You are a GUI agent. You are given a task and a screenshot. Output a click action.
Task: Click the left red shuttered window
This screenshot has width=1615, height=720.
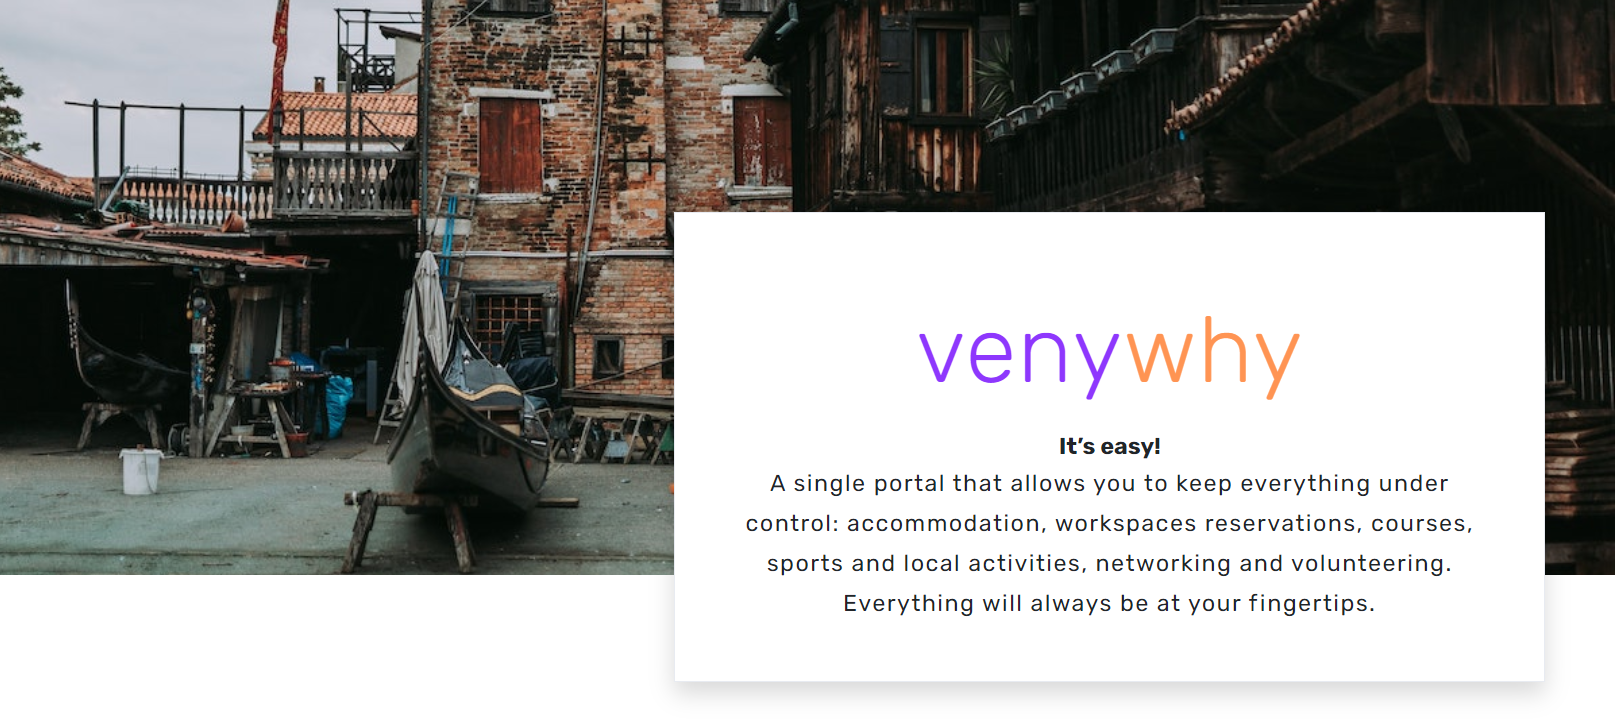tap(510, 145)
